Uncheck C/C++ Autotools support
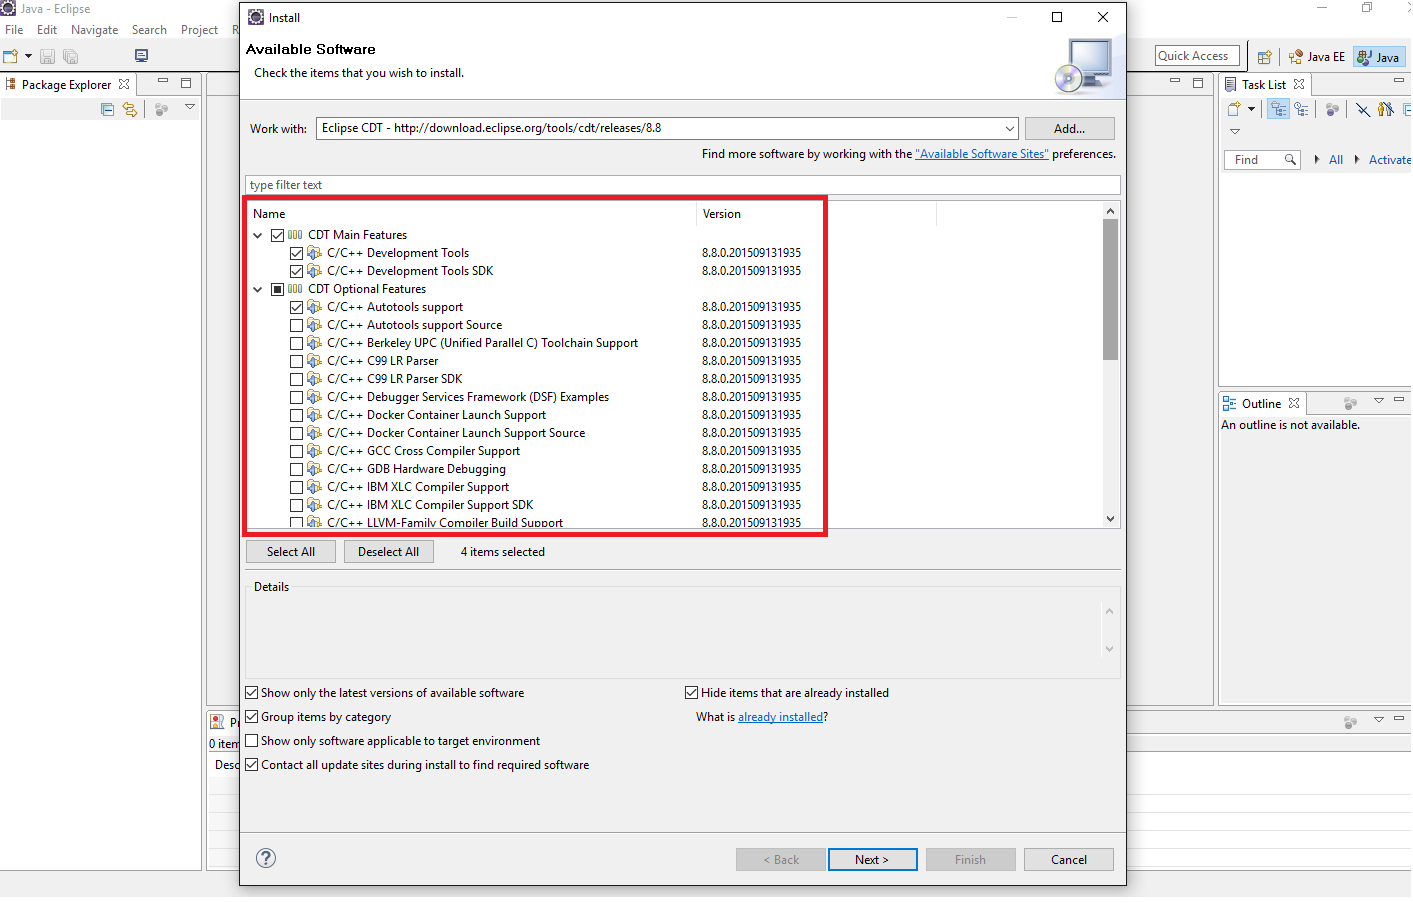 point(296,307)
